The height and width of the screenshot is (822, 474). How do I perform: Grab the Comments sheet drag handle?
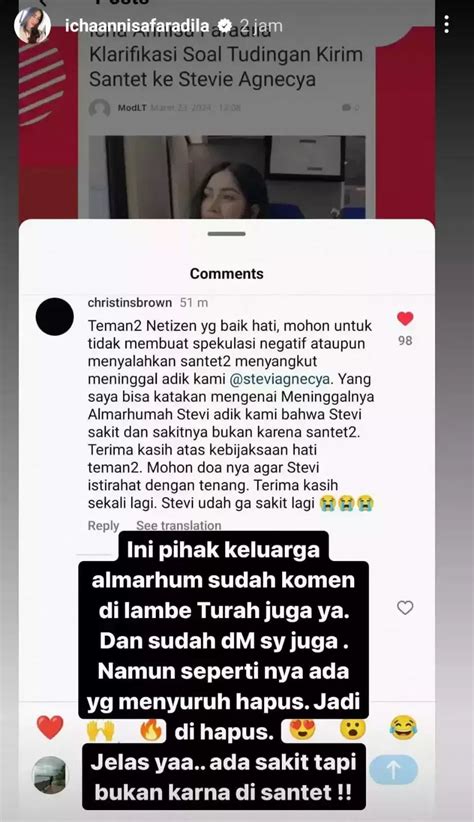(227, 234)
